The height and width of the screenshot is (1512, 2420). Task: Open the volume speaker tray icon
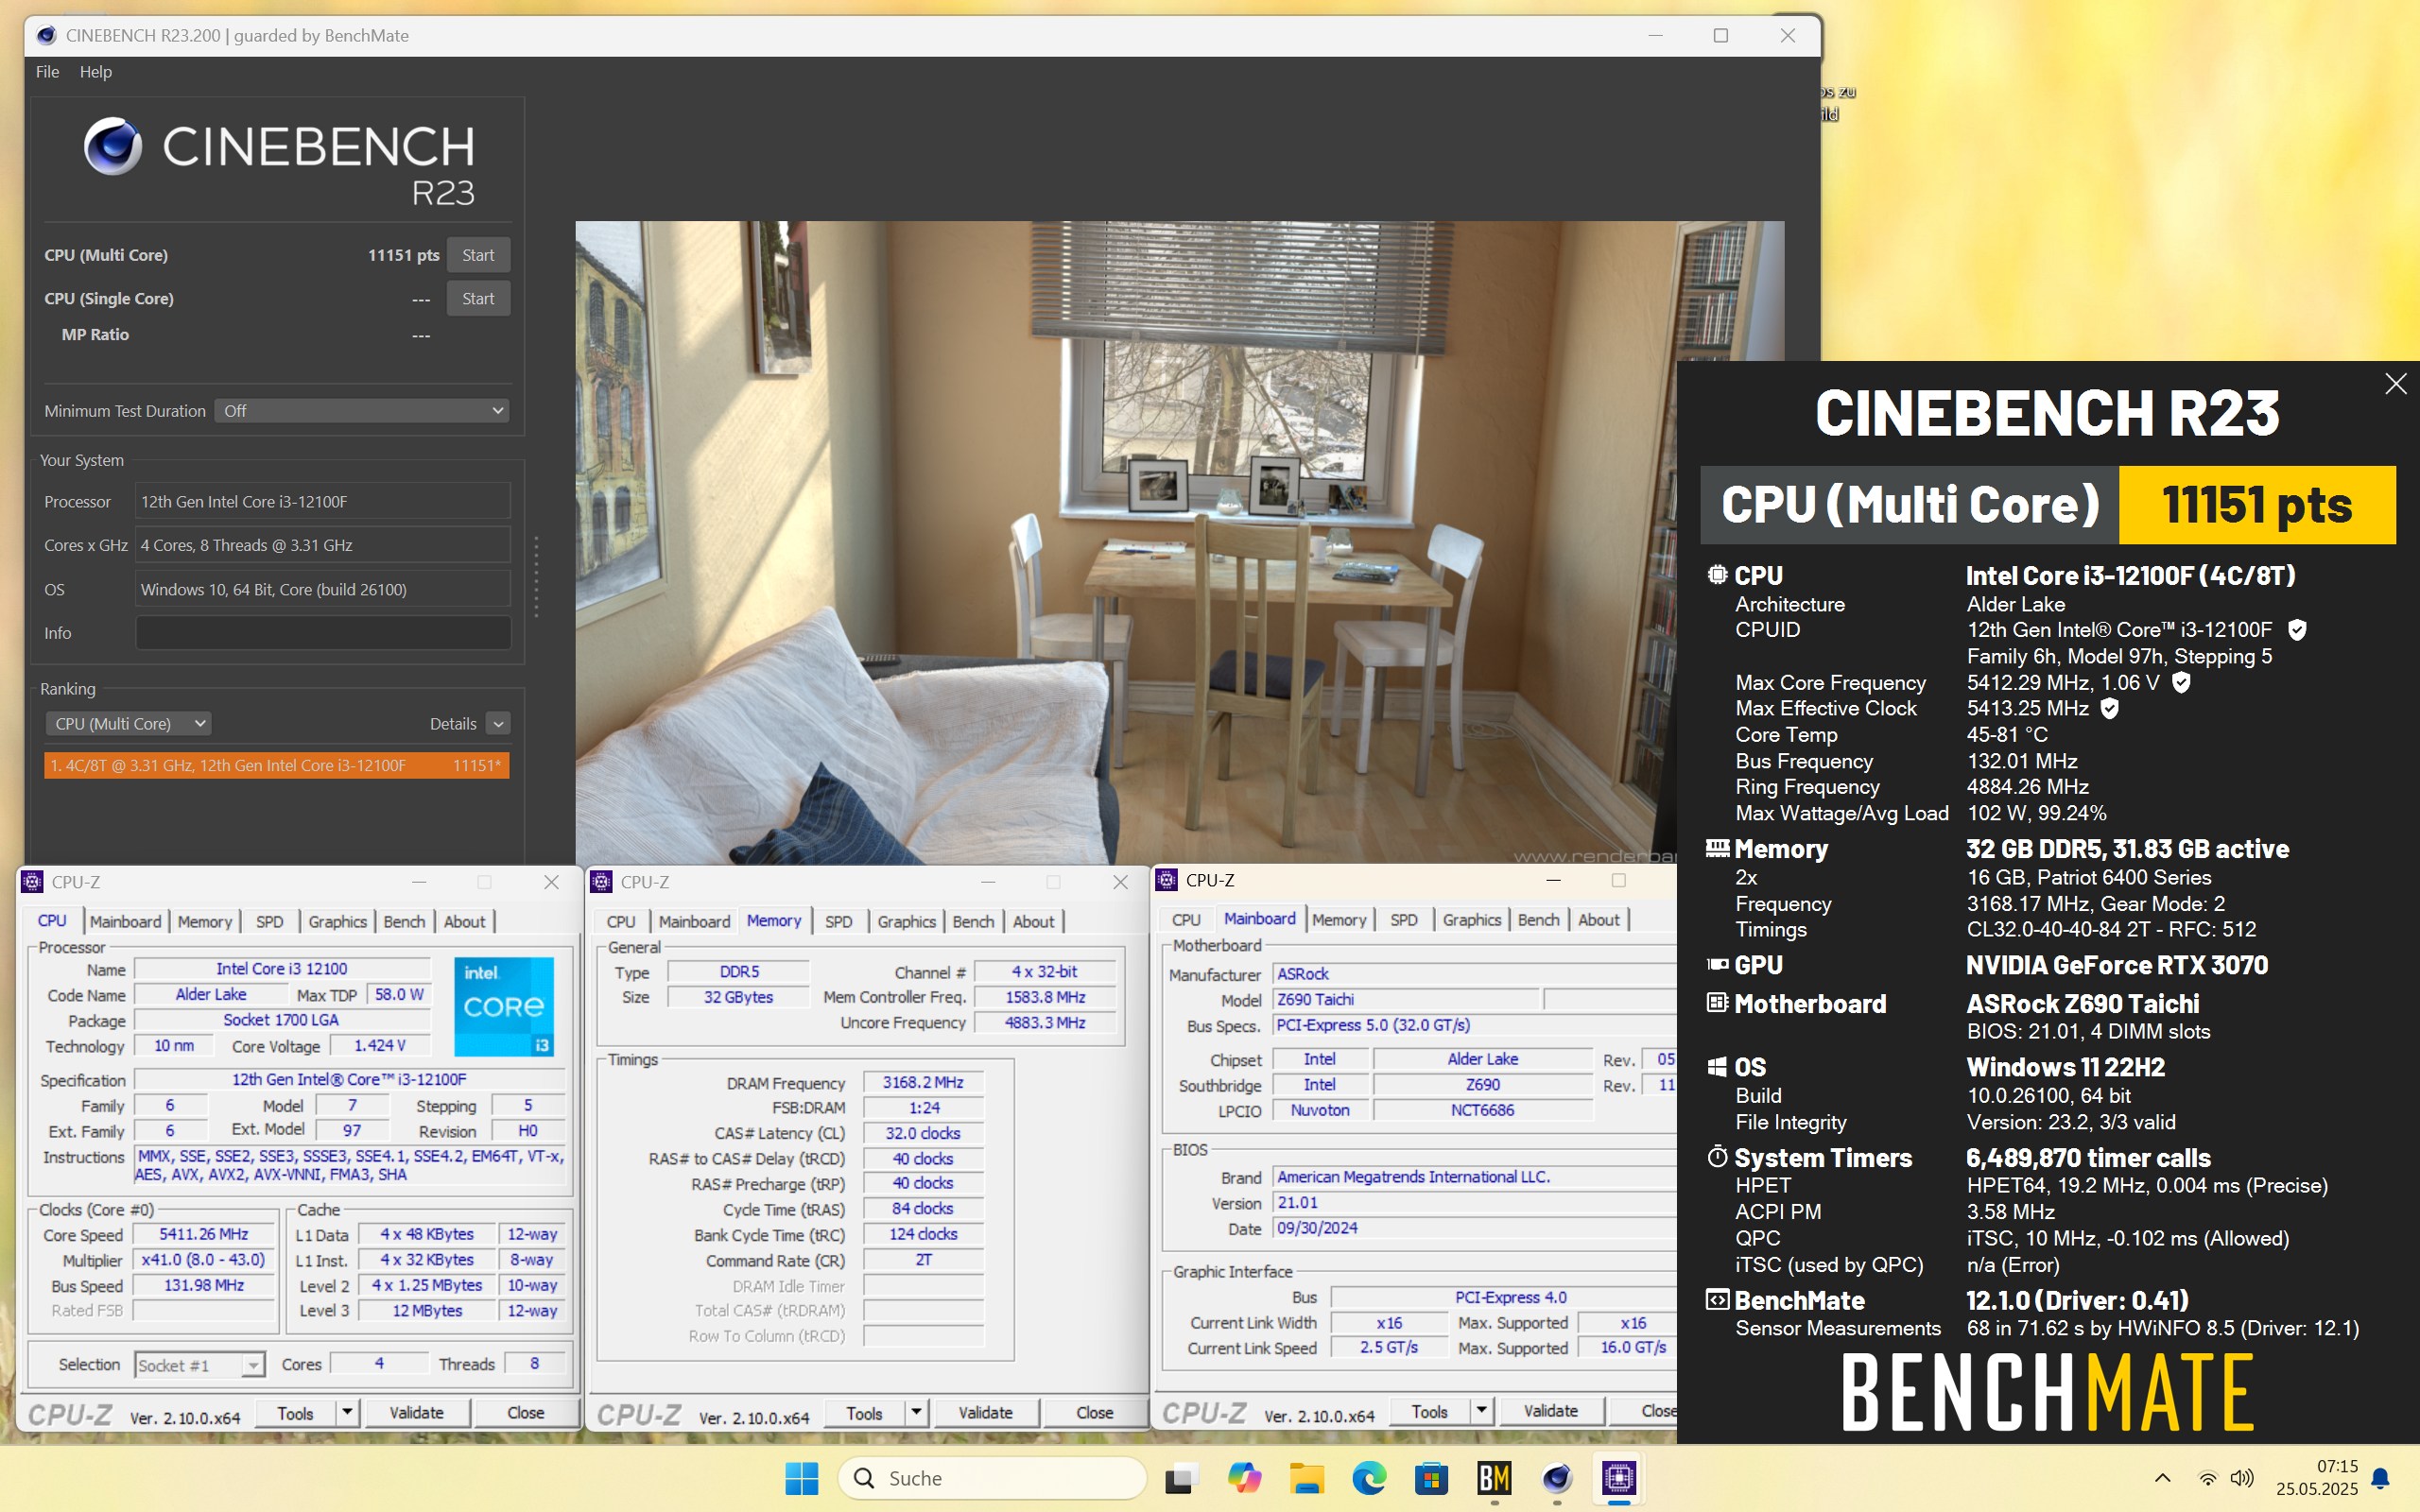(x=2242, y=1478)
